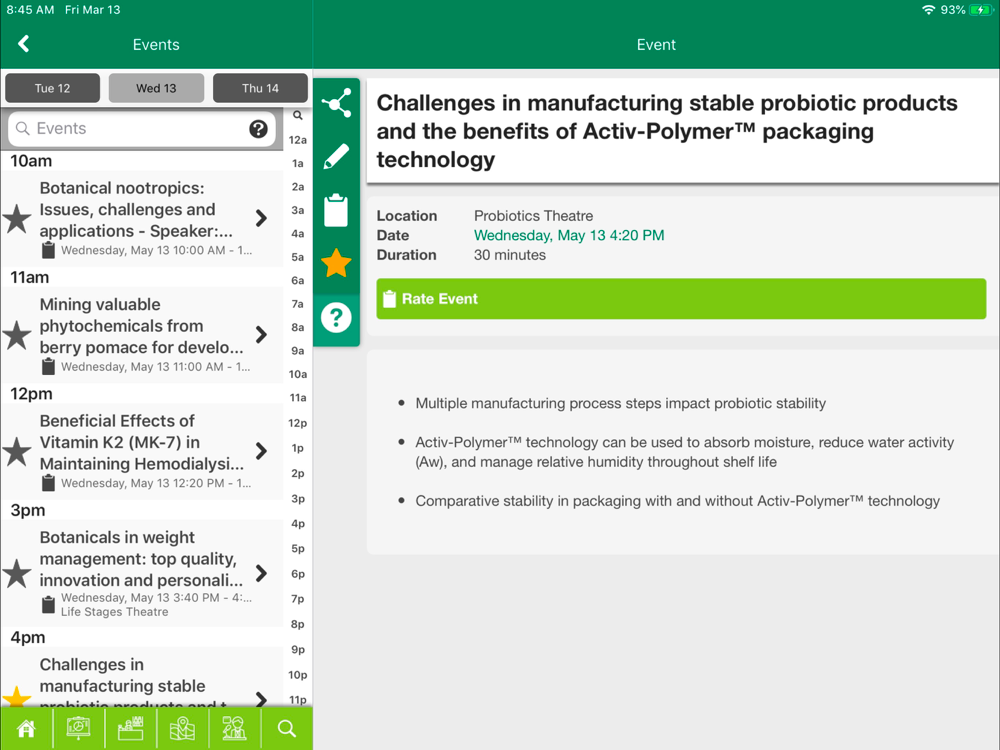1000x750 pixels.
Task: Select the Botanical nootropics event title
Action: point(136,209)
